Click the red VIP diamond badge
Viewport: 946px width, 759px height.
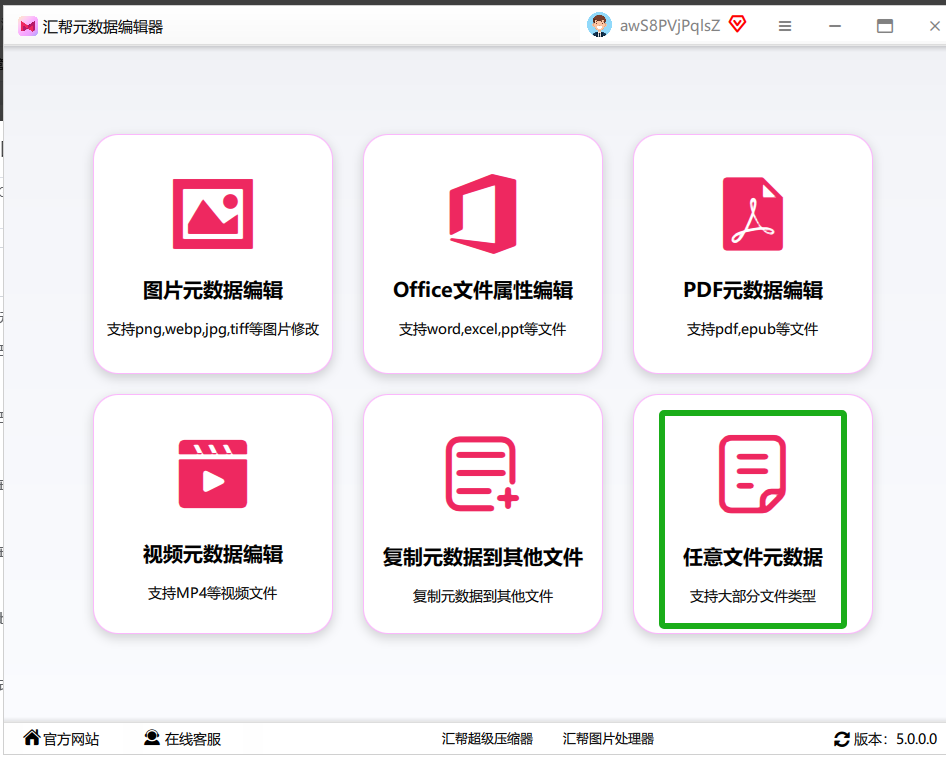click(x=737, y=24)
